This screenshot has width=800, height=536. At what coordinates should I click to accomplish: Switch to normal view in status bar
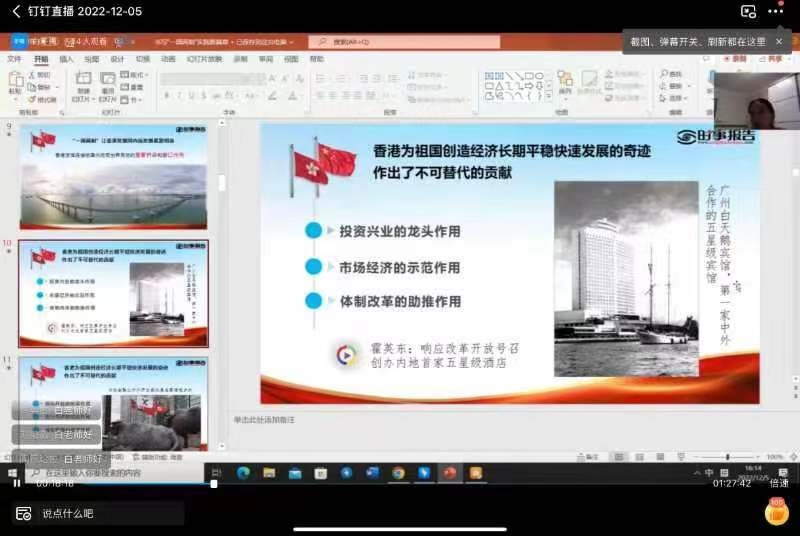click(x=619, y=457)
